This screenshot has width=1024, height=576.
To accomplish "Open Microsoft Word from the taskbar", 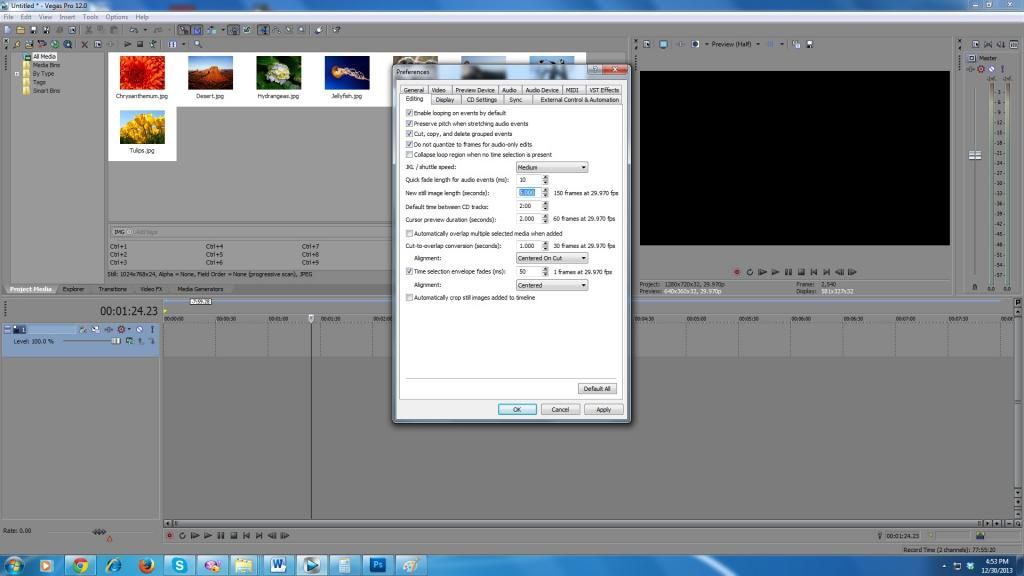I will point(278,565).
